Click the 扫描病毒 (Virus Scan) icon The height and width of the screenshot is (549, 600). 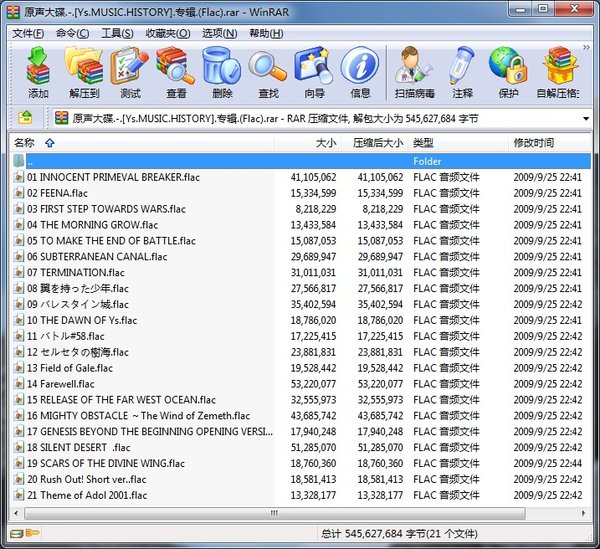tap(414, 66)
